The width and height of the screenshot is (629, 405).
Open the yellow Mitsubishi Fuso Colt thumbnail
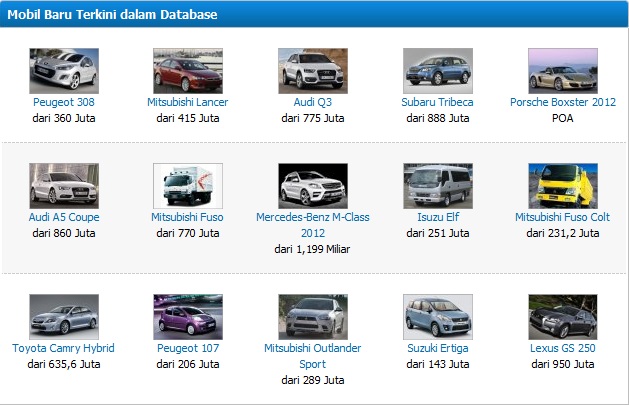pos(563,186)
